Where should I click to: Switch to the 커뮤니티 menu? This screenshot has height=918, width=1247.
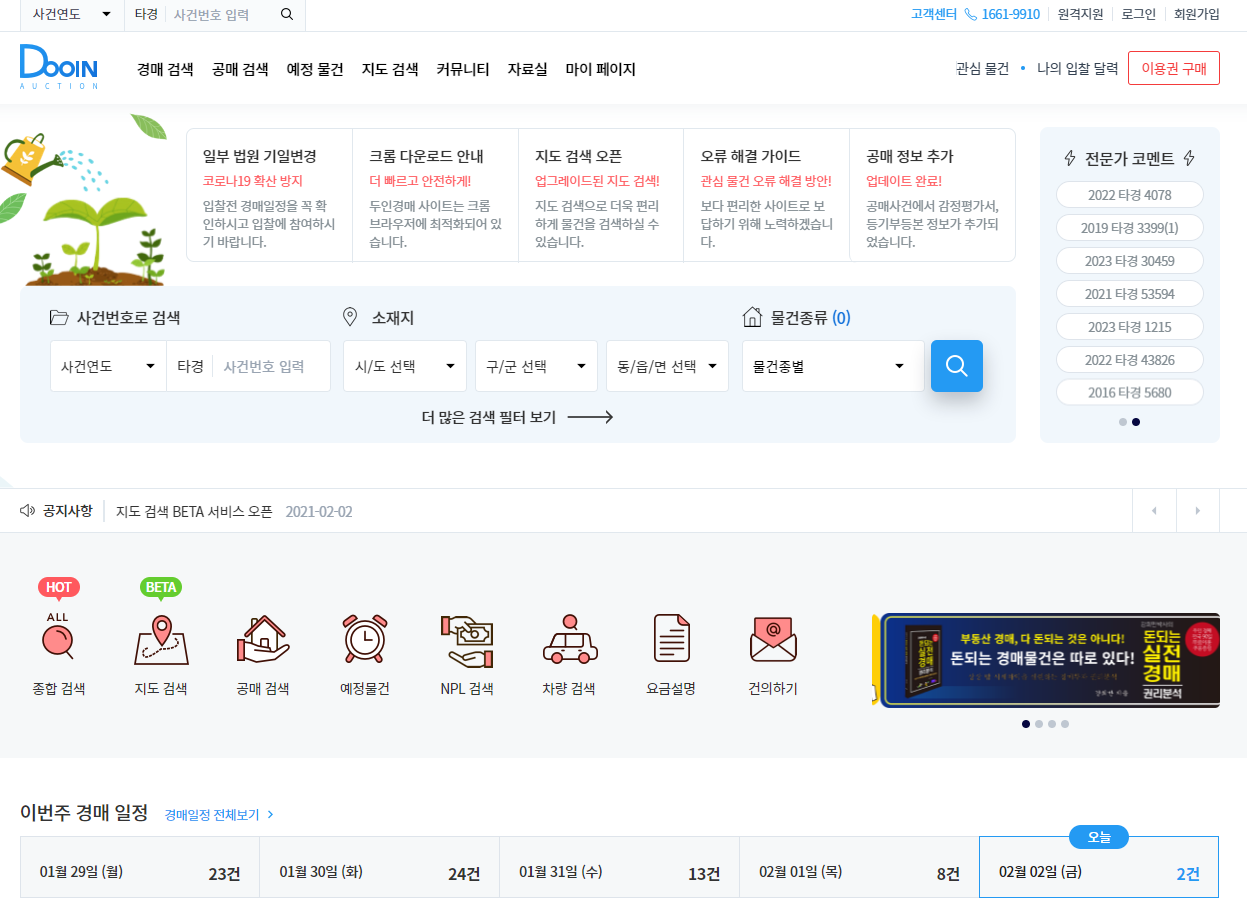tap(462, 69)
